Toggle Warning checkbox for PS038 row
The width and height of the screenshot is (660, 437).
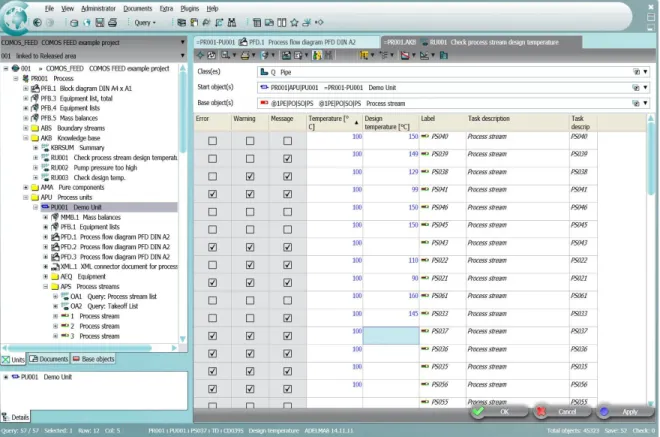click(x=250, y=176)
